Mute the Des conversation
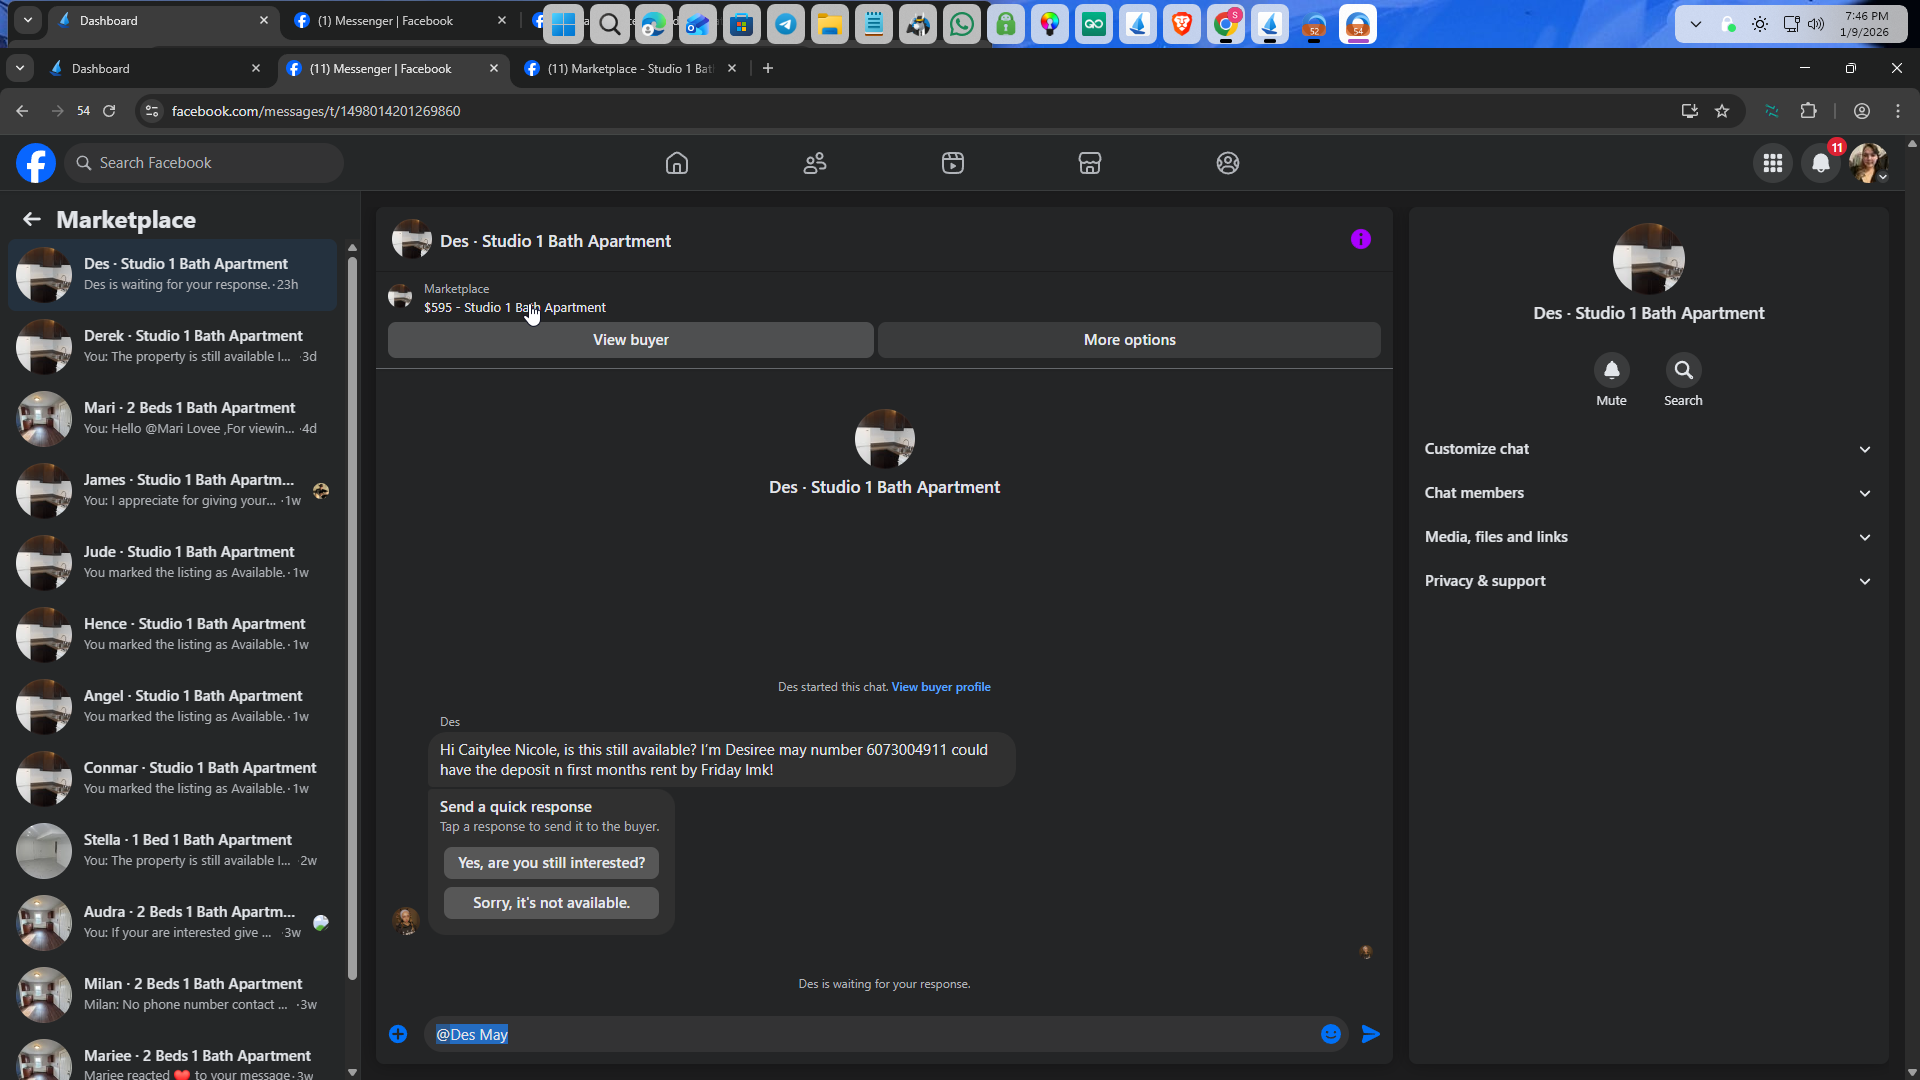This screenshot has width=1920, height=1080. coord(1611,371)
